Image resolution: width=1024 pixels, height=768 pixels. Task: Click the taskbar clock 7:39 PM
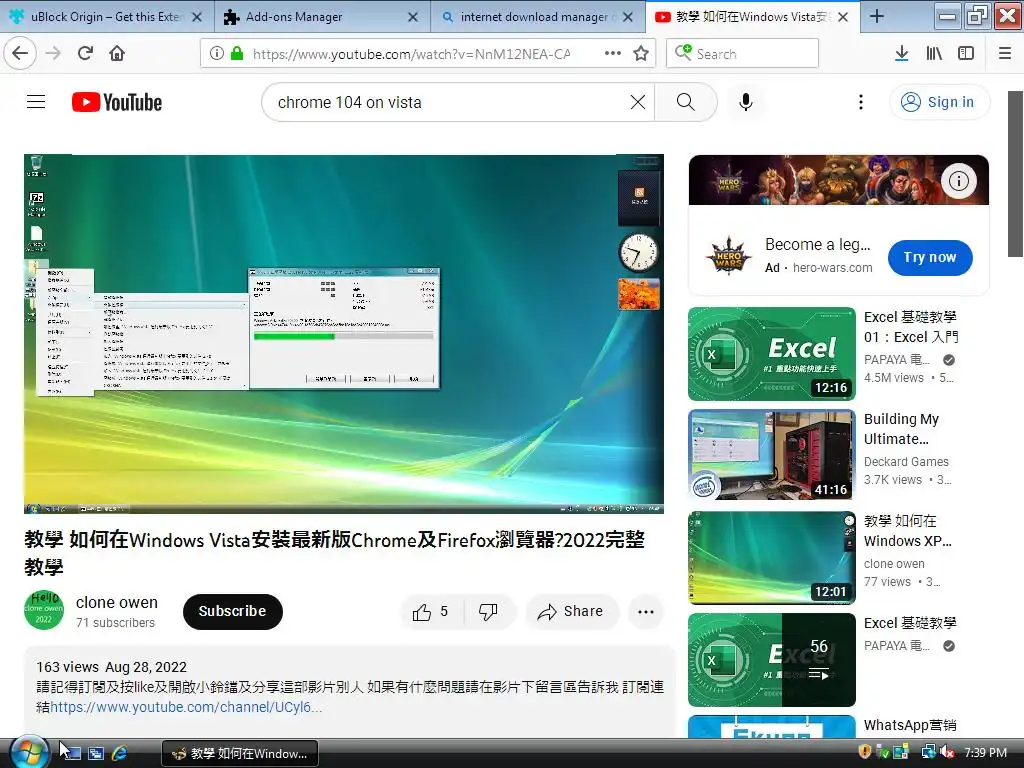(985, 752)
